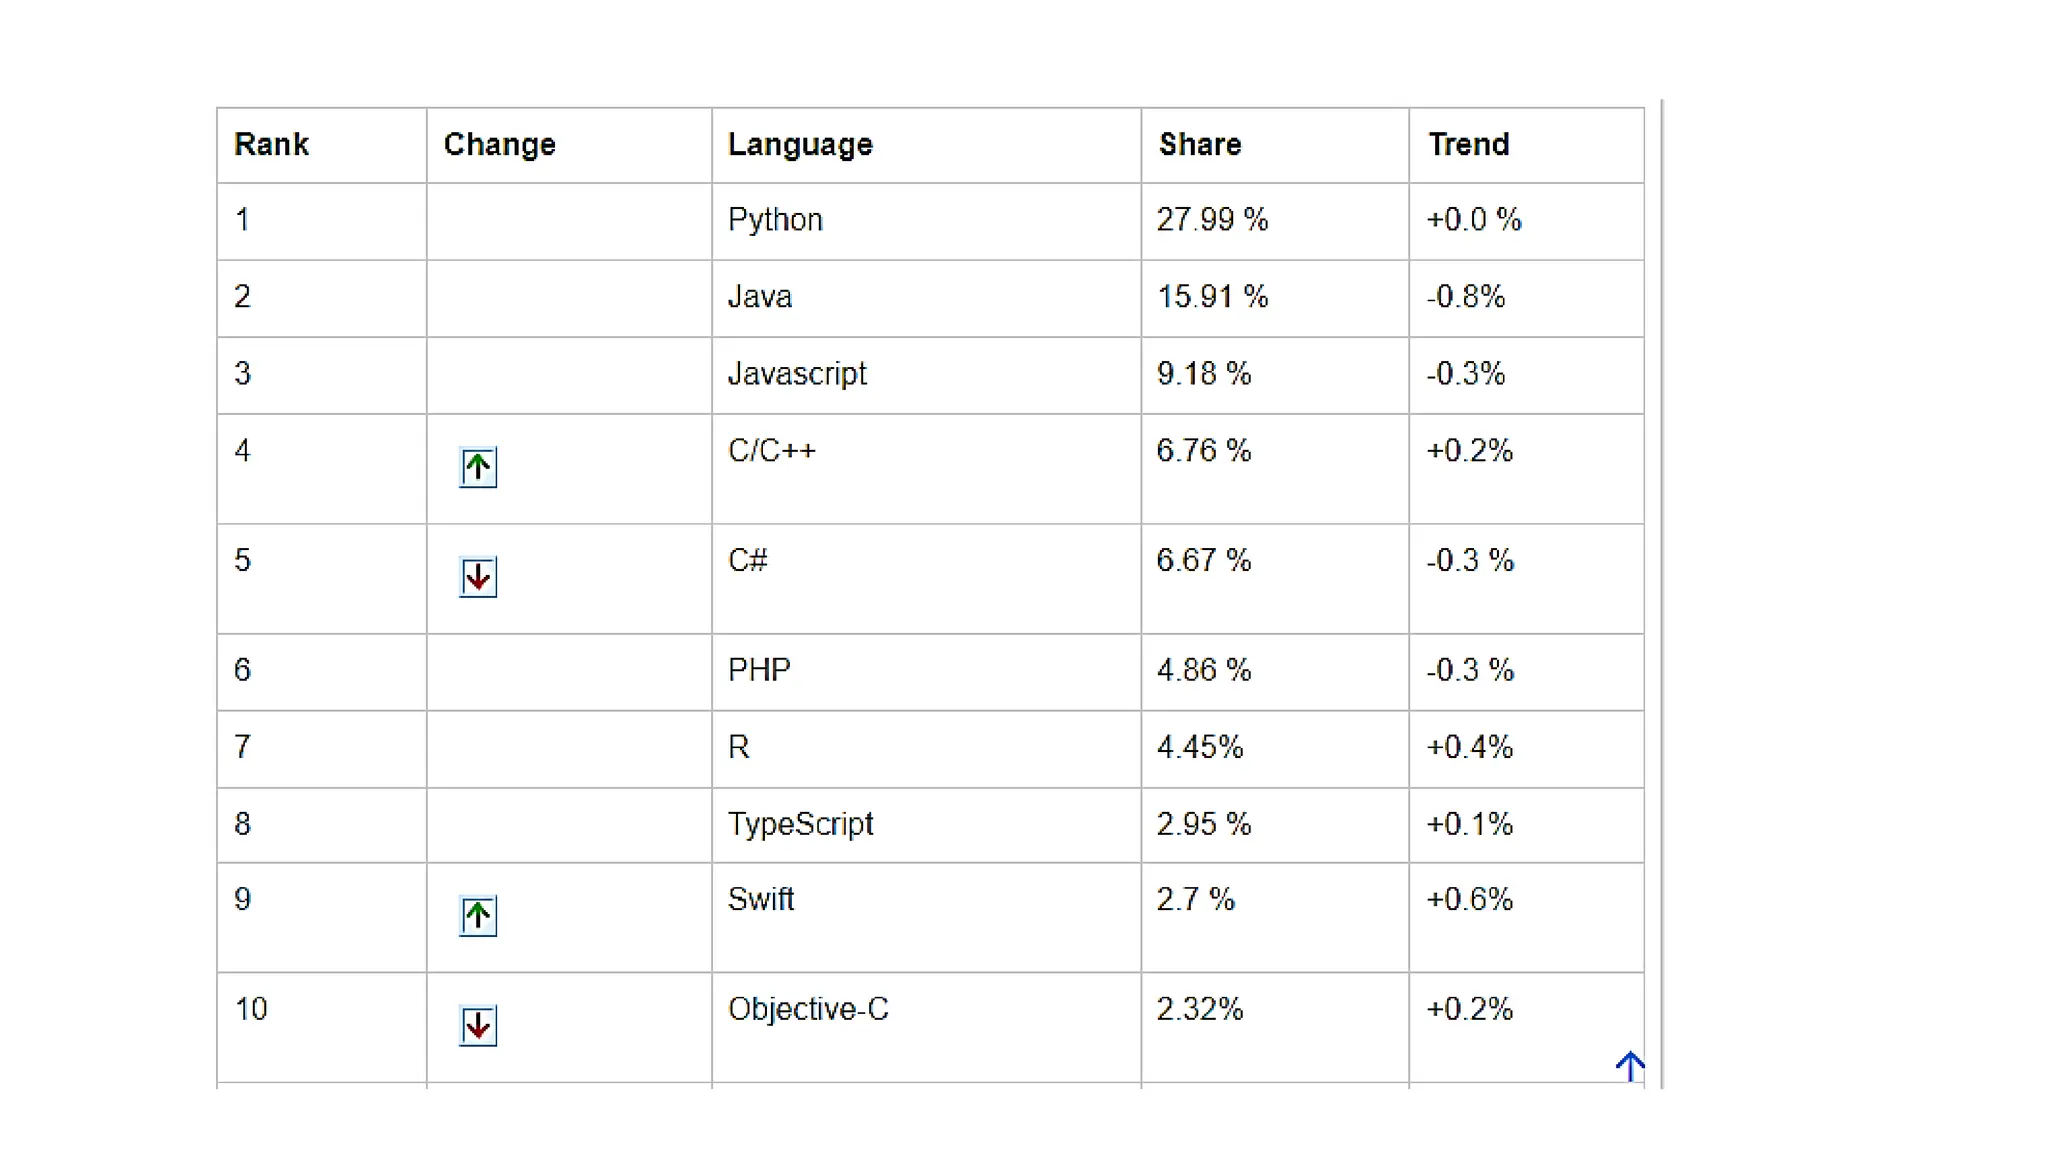Select the Rank column header
The width and height of the screenshot is (2048, 1152).
tap(271, 144)
